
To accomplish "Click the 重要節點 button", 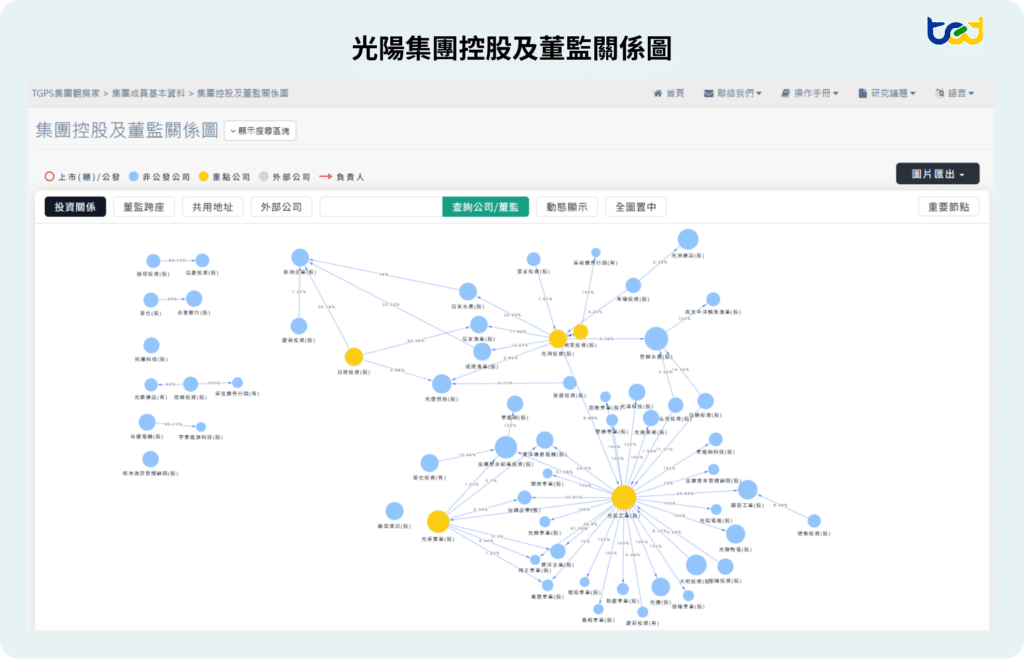I will point(948,207).
